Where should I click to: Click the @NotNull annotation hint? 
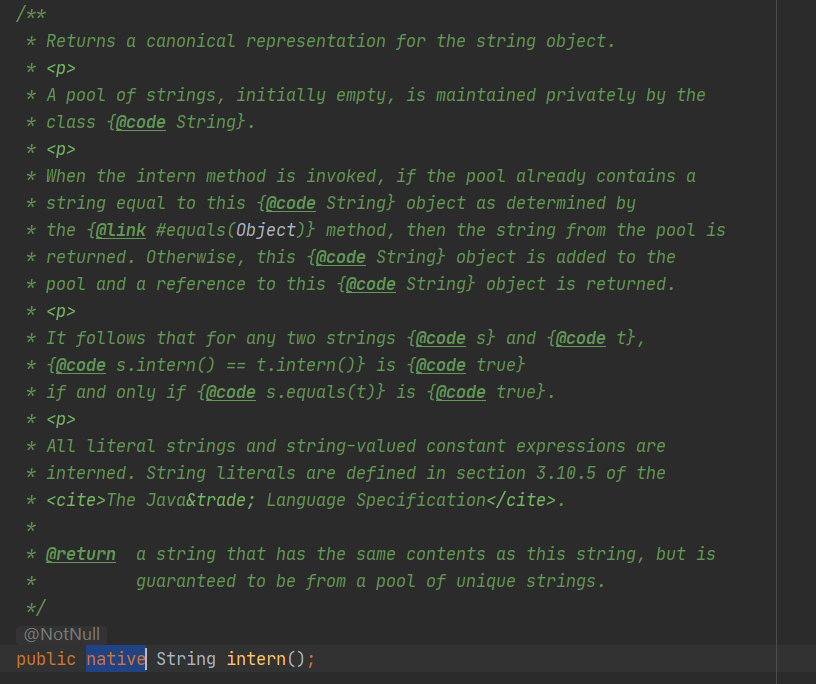coord(62,634)
